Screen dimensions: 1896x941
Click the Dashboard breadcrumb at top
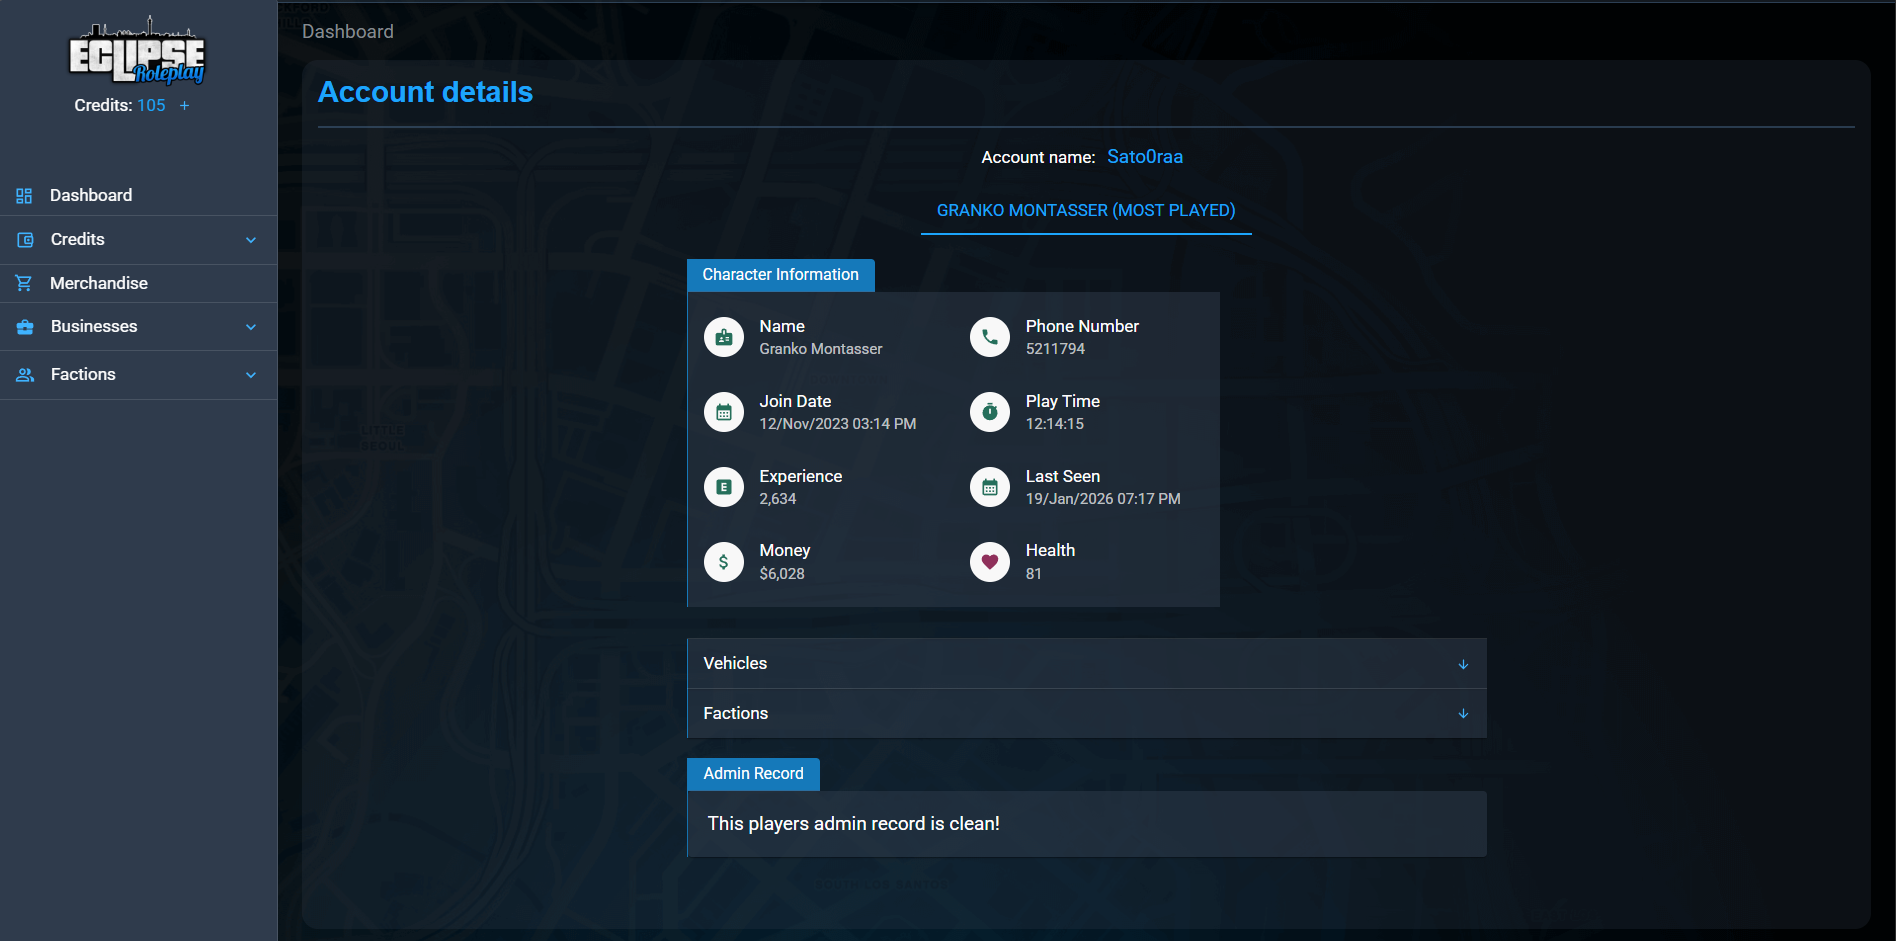click(348, 32)
